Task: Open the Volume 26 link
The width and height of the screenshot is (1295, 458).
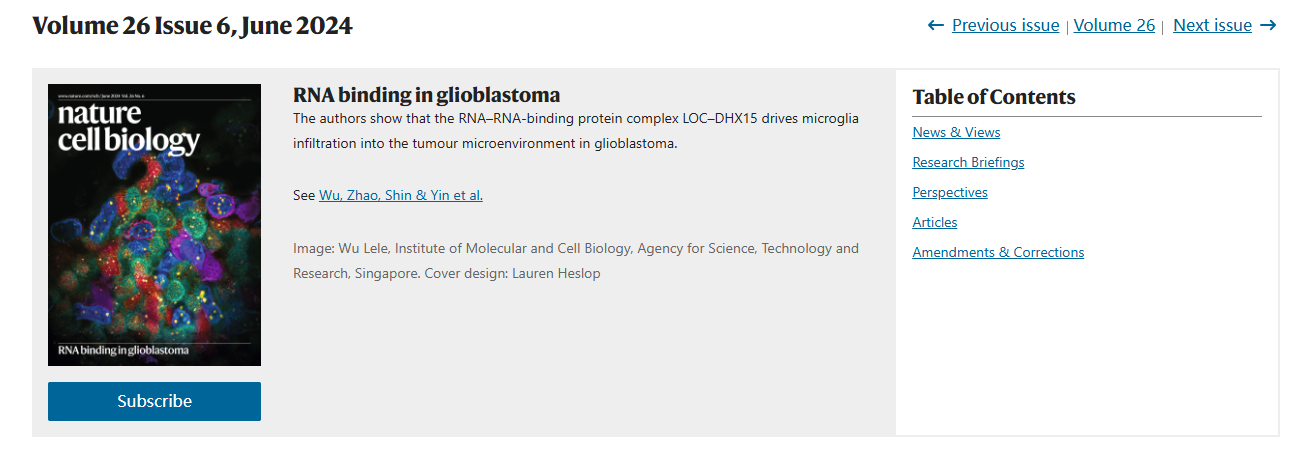Action: (1114, 26)
